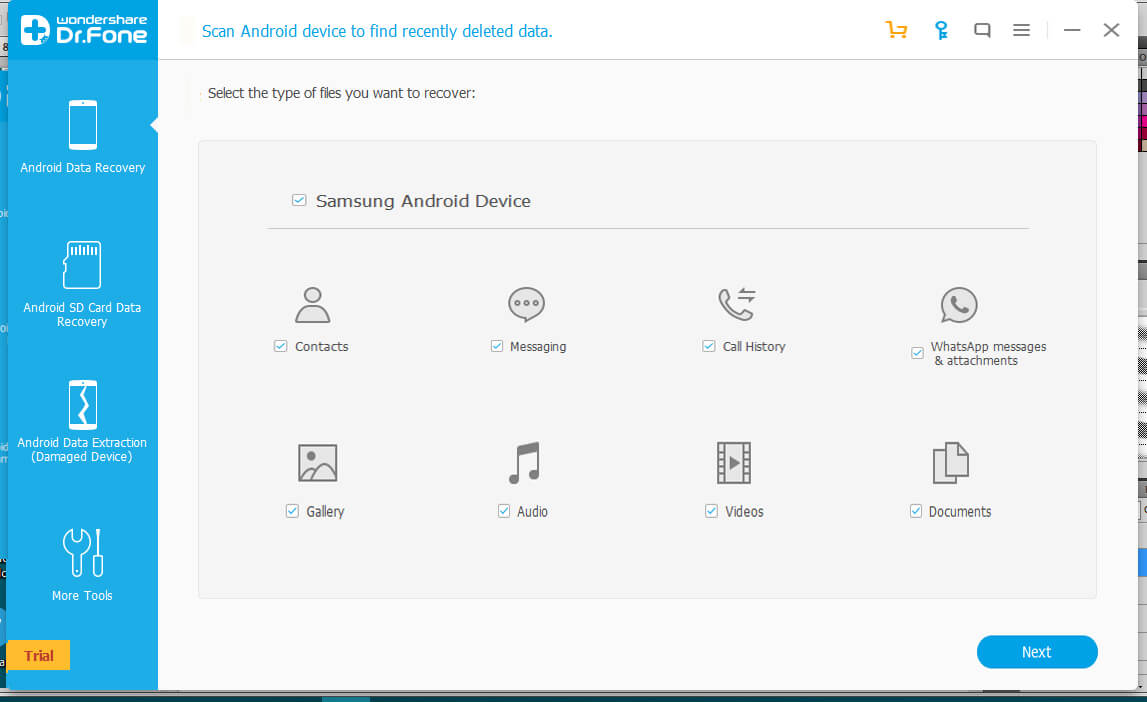Switch to Android Data Recovery label
The image size is (1147, 702).
click(x=83, y=167)
